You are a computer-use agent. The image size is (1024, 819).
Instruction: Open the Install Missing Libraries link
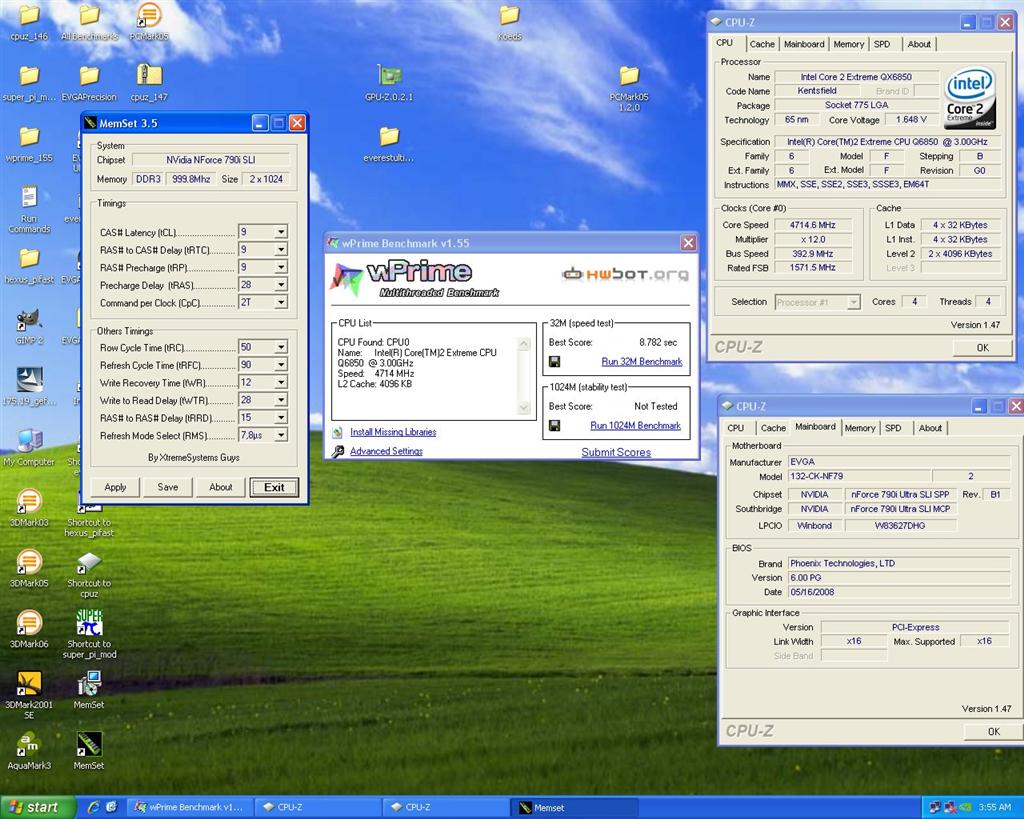click(x=393, y=432)
